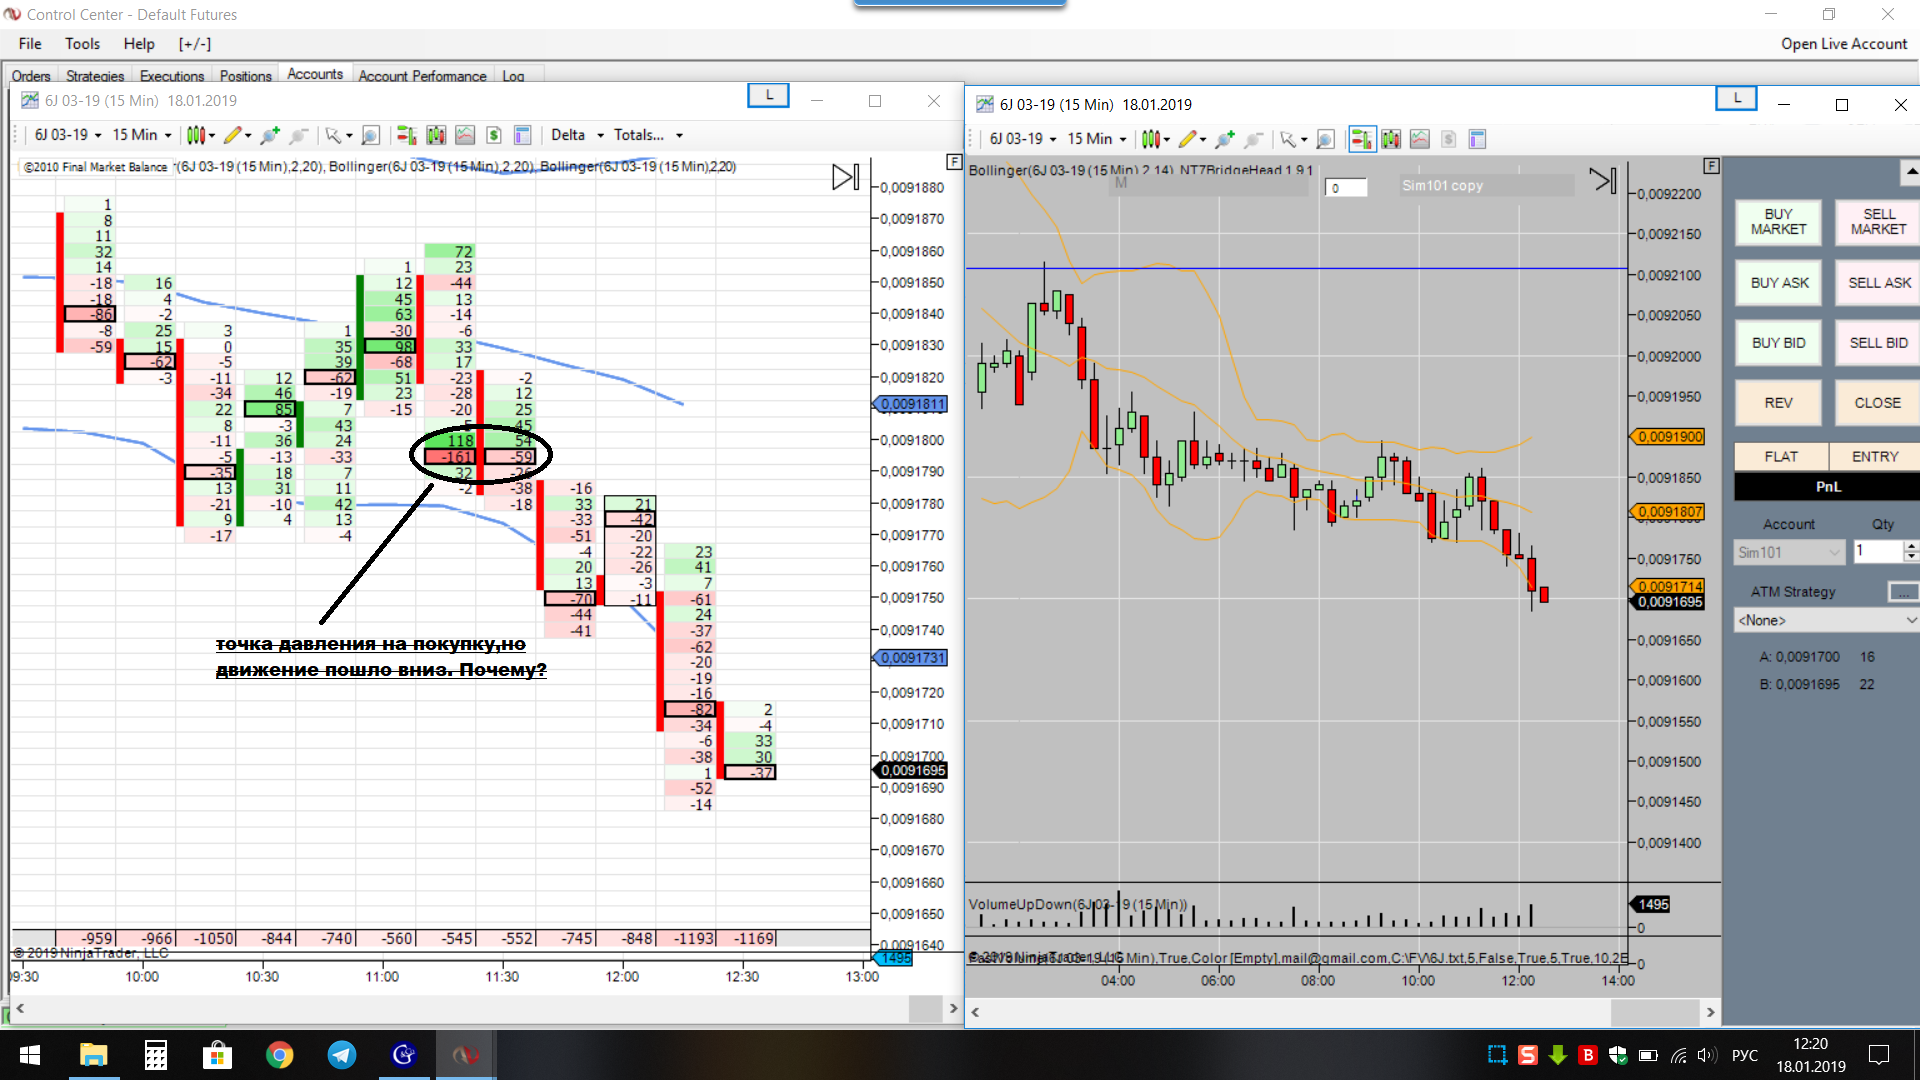Expand the Delta dropdown in left chart
The width and height of the screenshot is (1920, 1080).
(x=577, y=135)
